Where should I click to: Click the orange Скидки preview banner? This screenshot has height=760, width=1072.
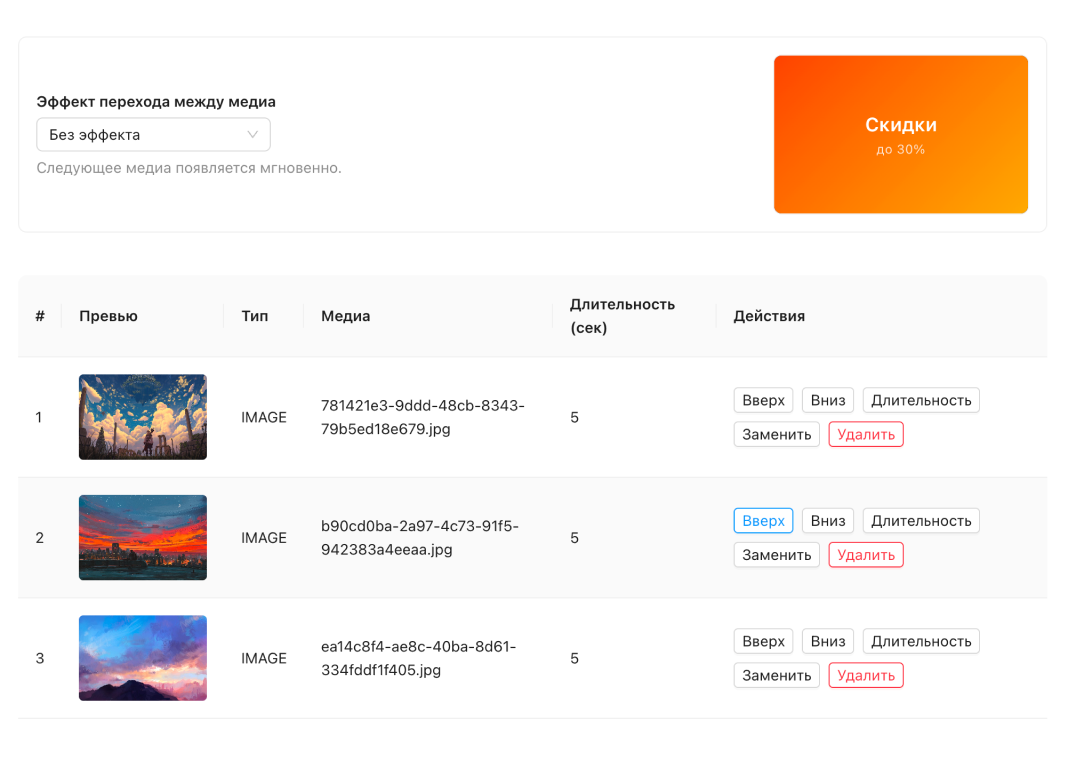pos(900,134)
